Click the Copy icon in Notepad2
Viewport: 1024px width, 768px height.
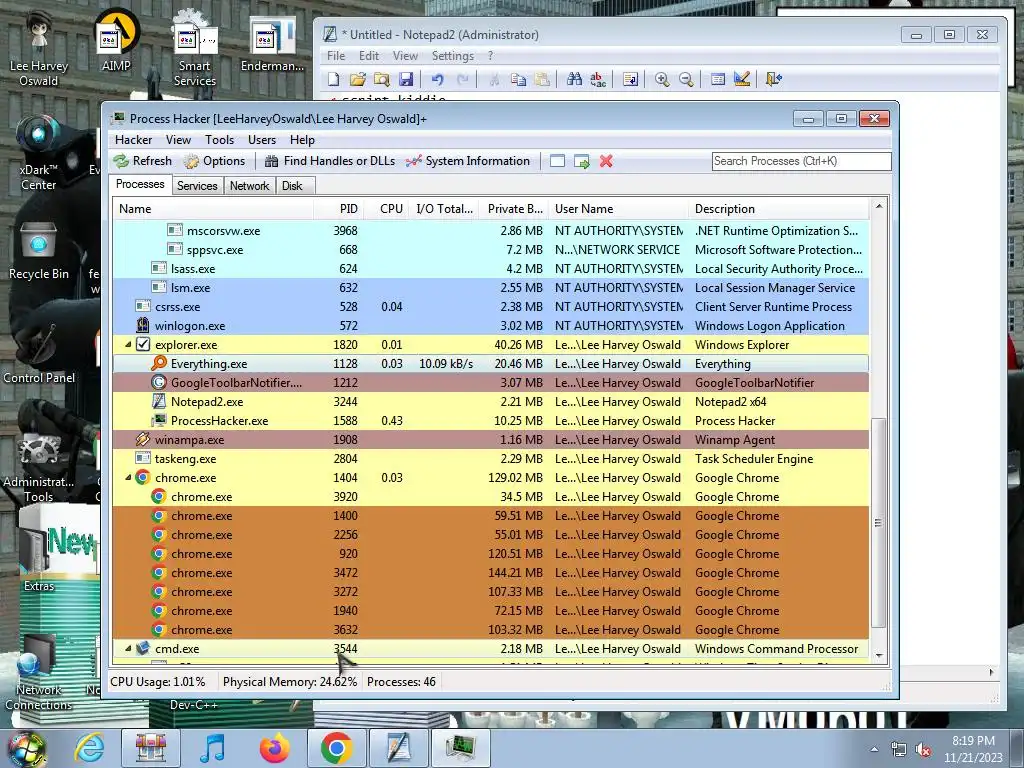pyautogui.click(x=519, y=80)
